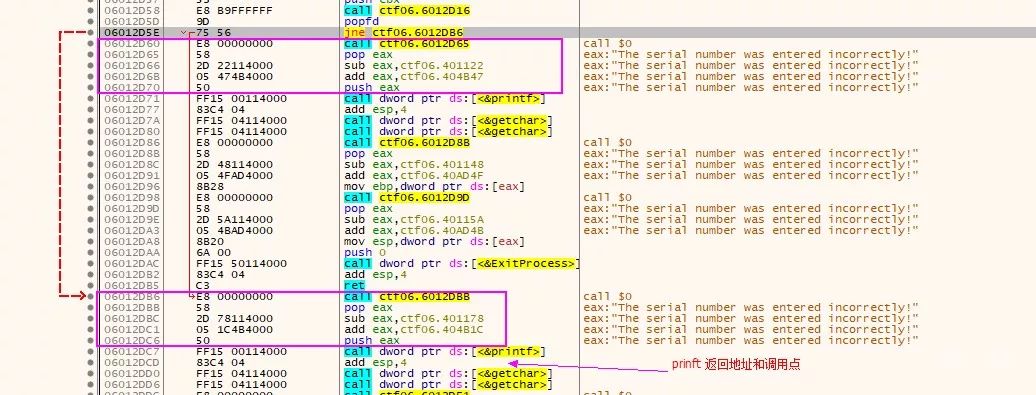This screenshot has width=1036, height=395.
Task: Select the call ctf06.6012D8B instruction
Action: [407, 143]
